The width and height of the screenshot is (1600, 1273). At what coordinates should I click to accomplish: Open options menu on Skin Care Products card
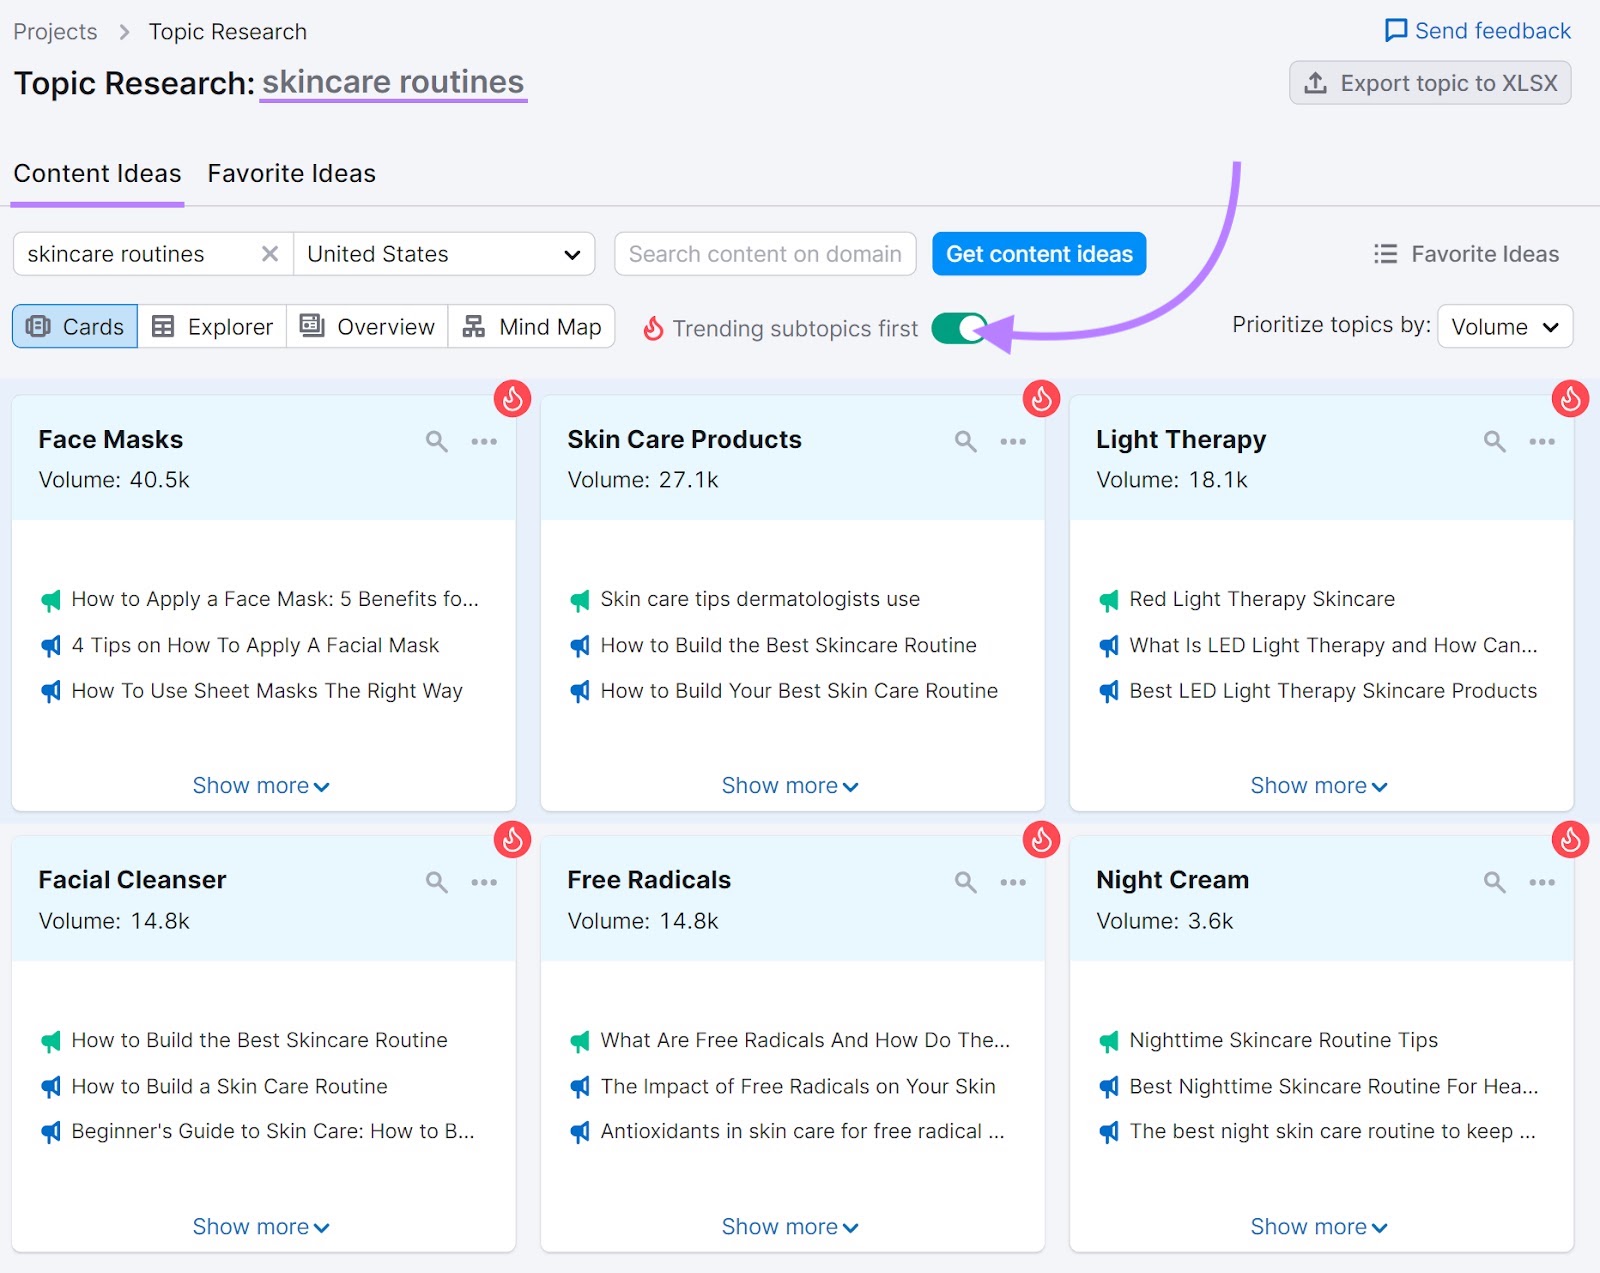(1013, 440)
